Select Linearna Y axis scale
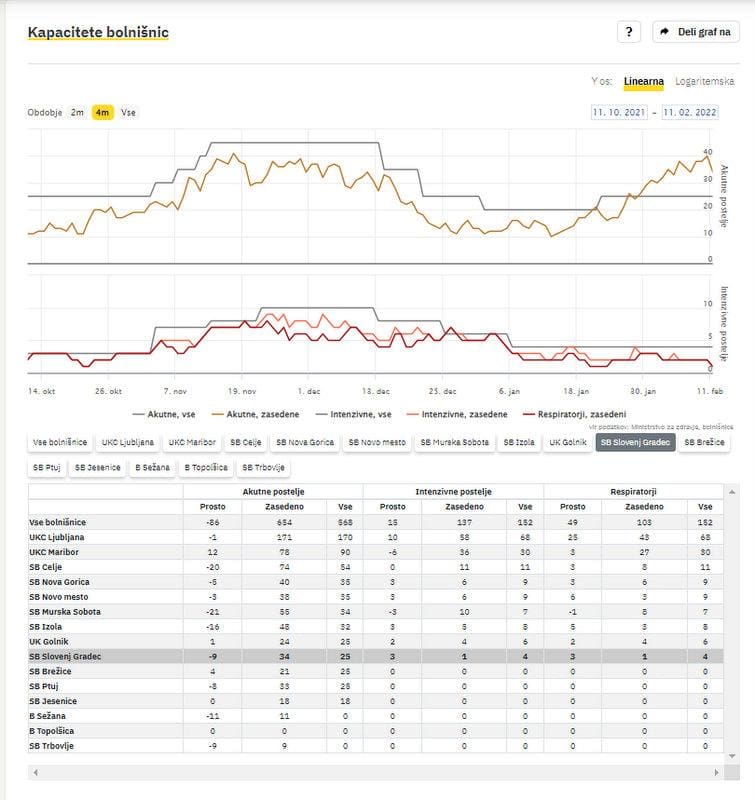This screenshot has width=755, height=800. pyautogui.click(x=643, y=81)
